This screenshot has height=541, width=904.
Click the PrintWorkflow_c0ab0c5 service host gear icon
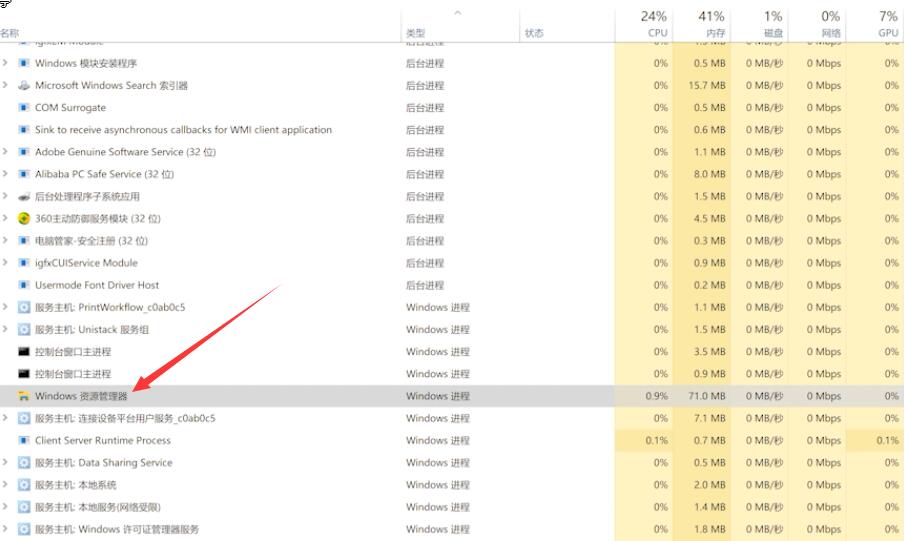[24, 307]
